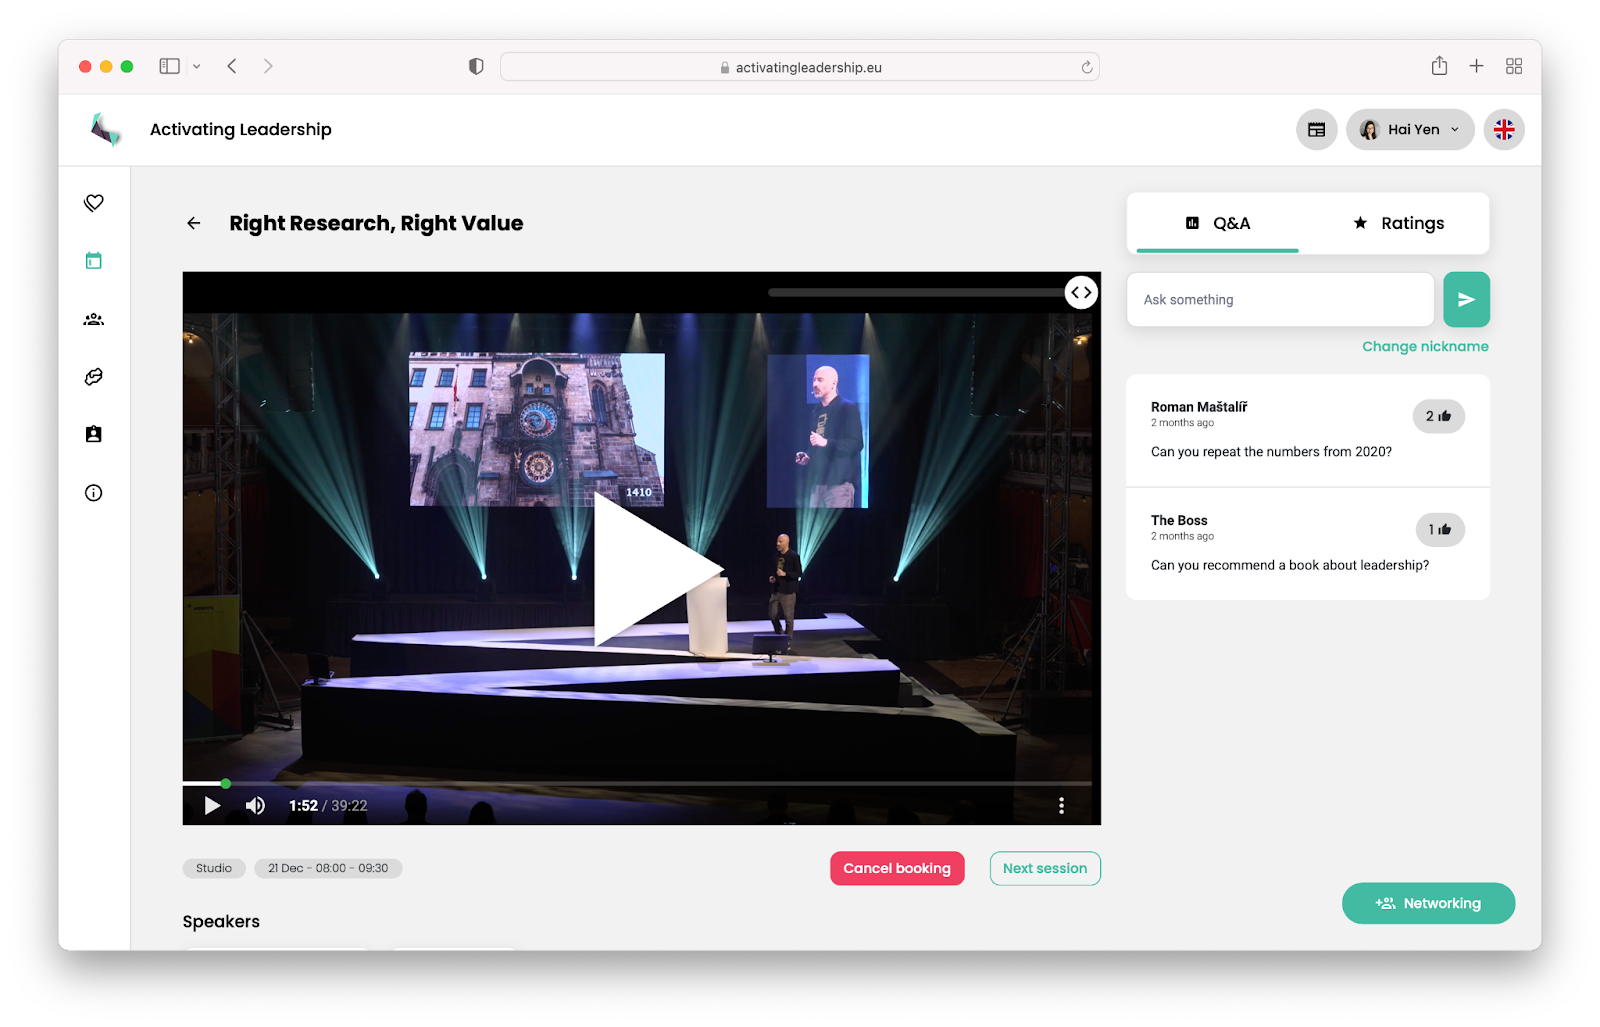Screen dimensions: 1600x1027
Task: Open Hai Yen user account dropdown
Action: pos(1410,130)
